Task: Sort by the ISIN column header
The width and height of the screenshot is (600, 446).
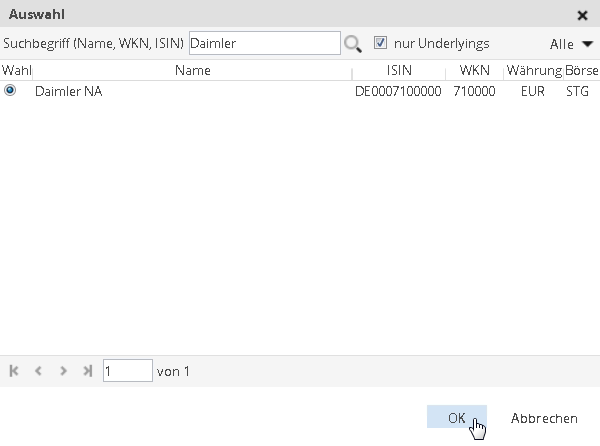Action: [398, 71]
